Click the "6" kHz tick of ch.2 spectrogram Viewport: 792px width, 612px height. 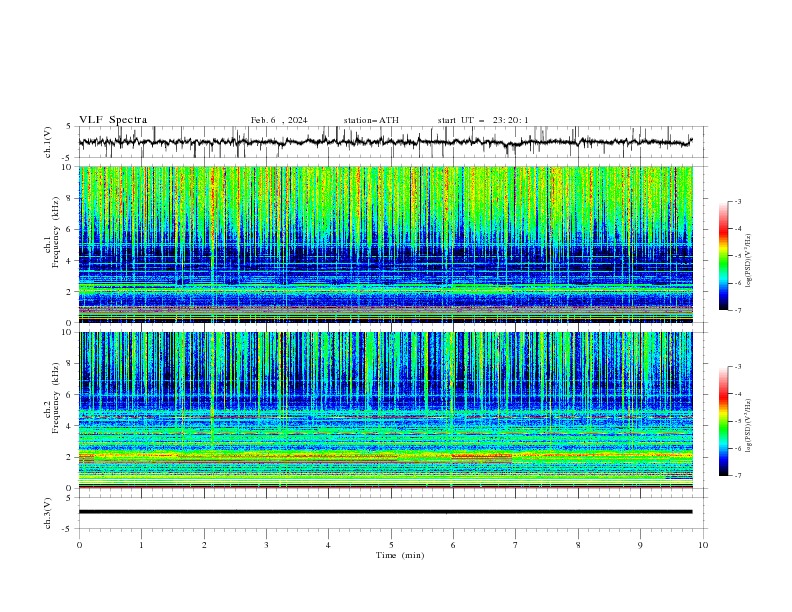[x=70, y=395]
